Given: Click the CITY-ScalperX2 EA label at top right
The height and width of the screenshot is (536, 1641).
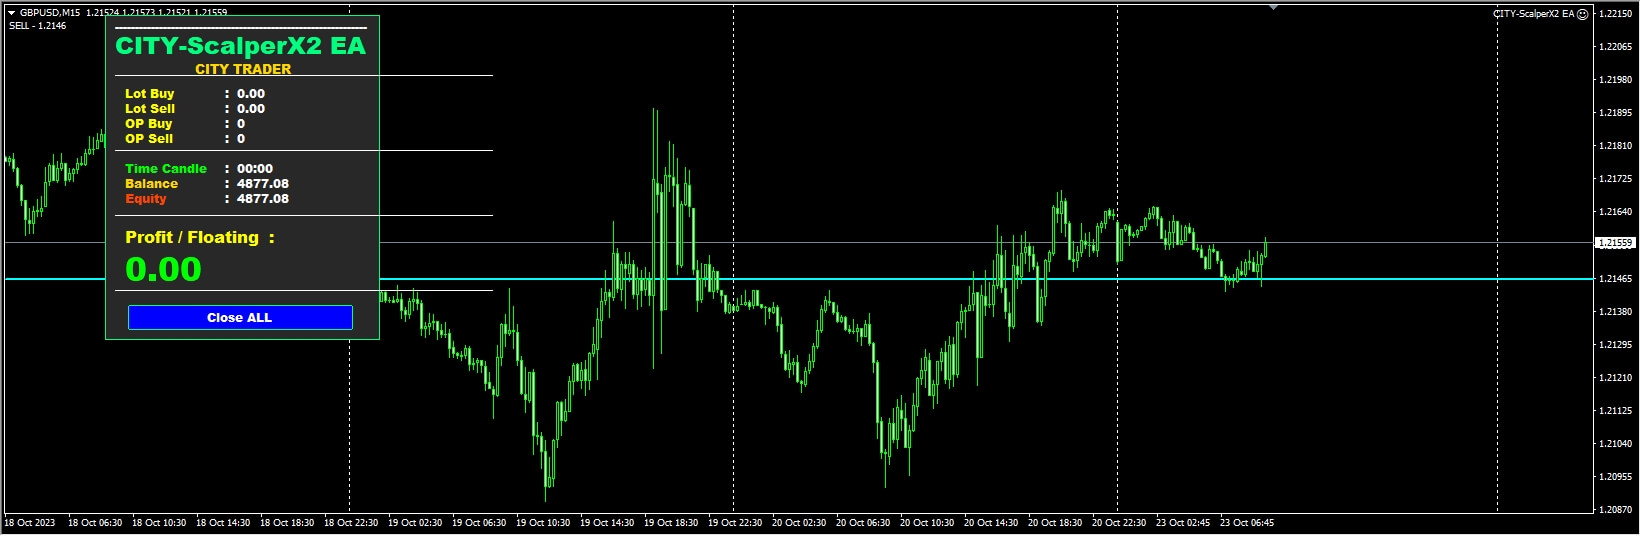Looking at the screenshot, I should (x=1534, y=14).
